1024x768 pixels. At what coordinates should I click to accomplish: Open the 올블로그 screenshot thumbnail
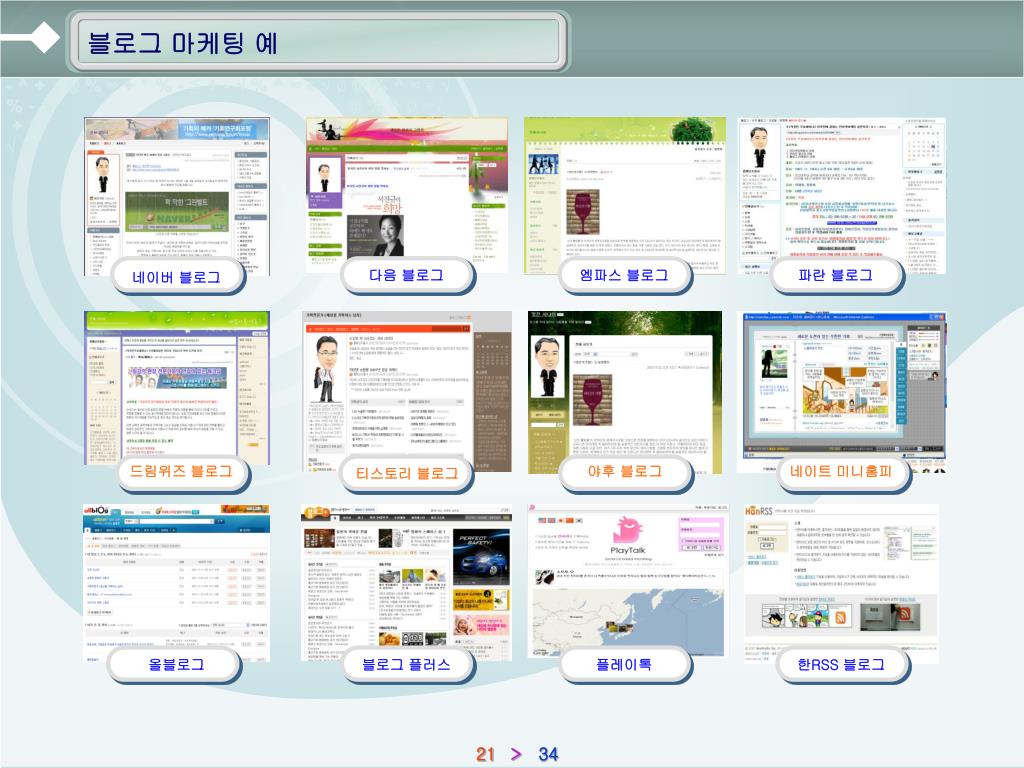coord(176,582)
